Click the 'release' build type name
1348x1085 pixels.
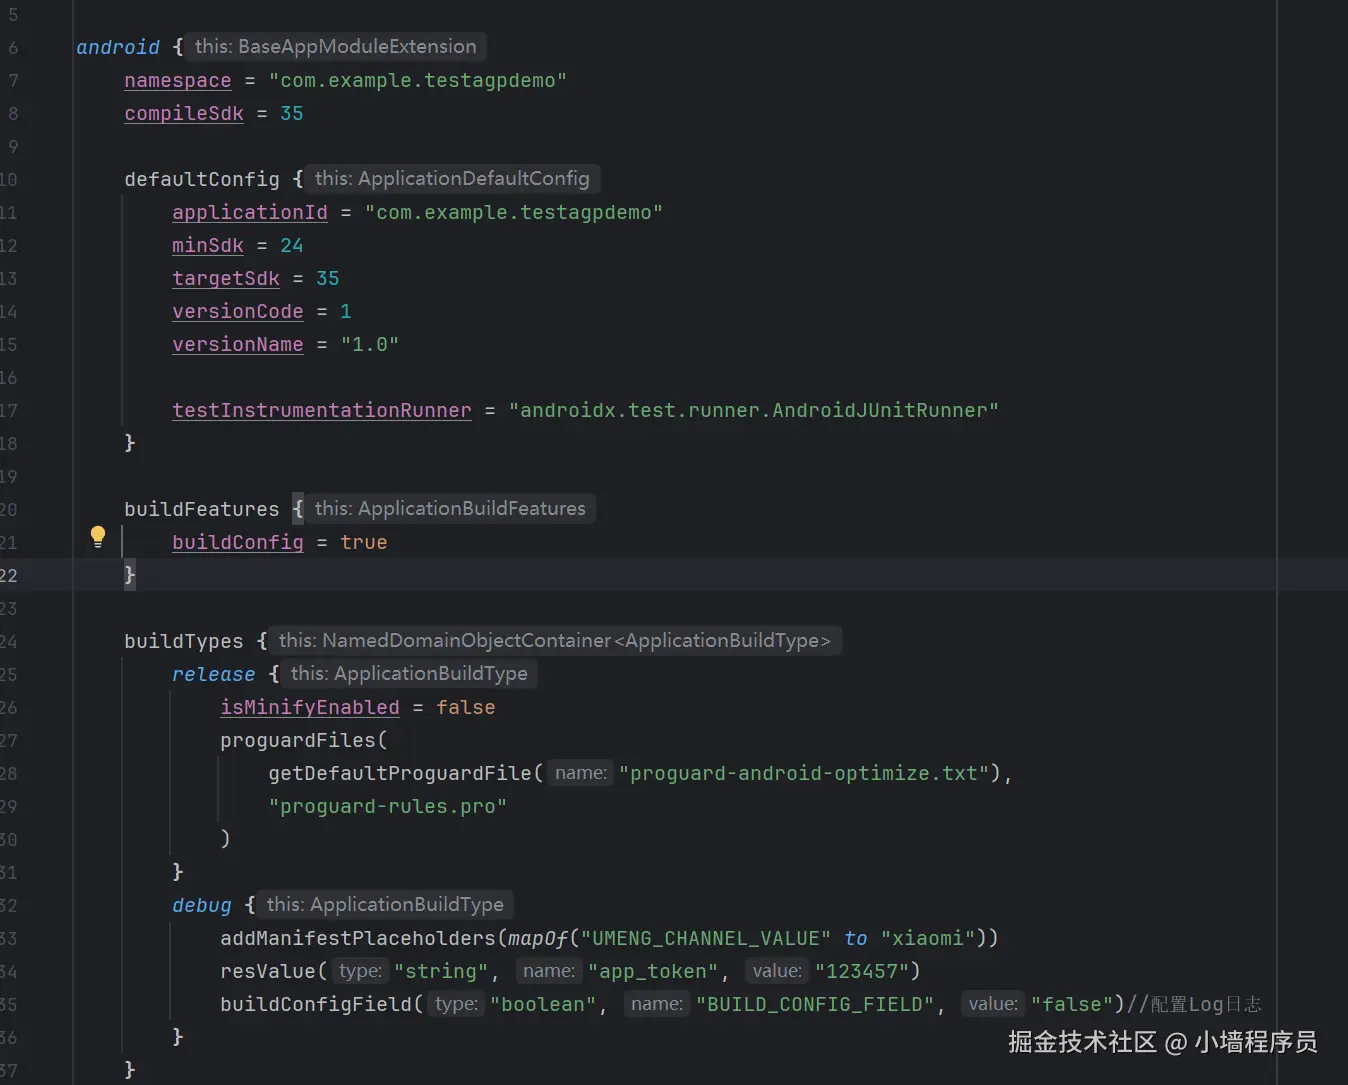click(x=214, y=674)
